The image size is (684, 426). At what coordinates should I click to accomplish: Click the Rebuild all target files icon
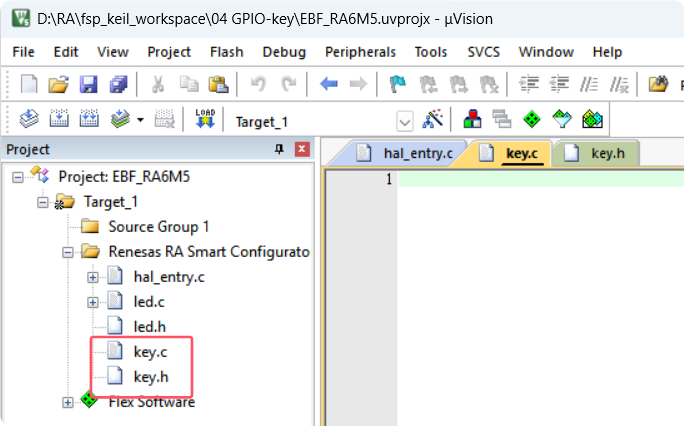[x=89, y=118]
